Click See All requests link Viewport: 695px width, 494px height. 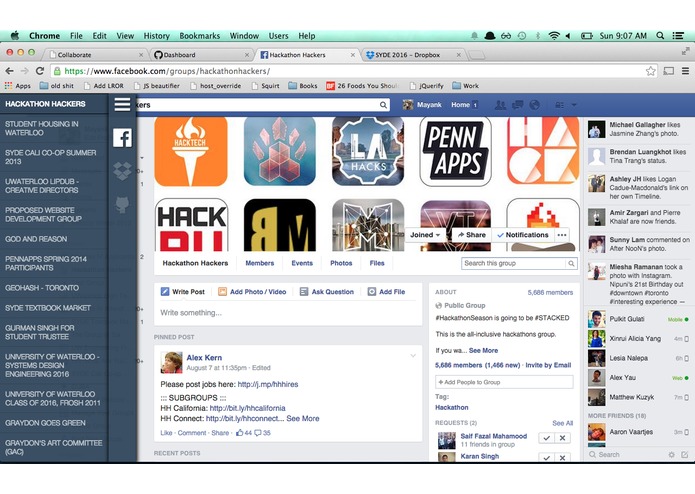click(x=562, y=423)
